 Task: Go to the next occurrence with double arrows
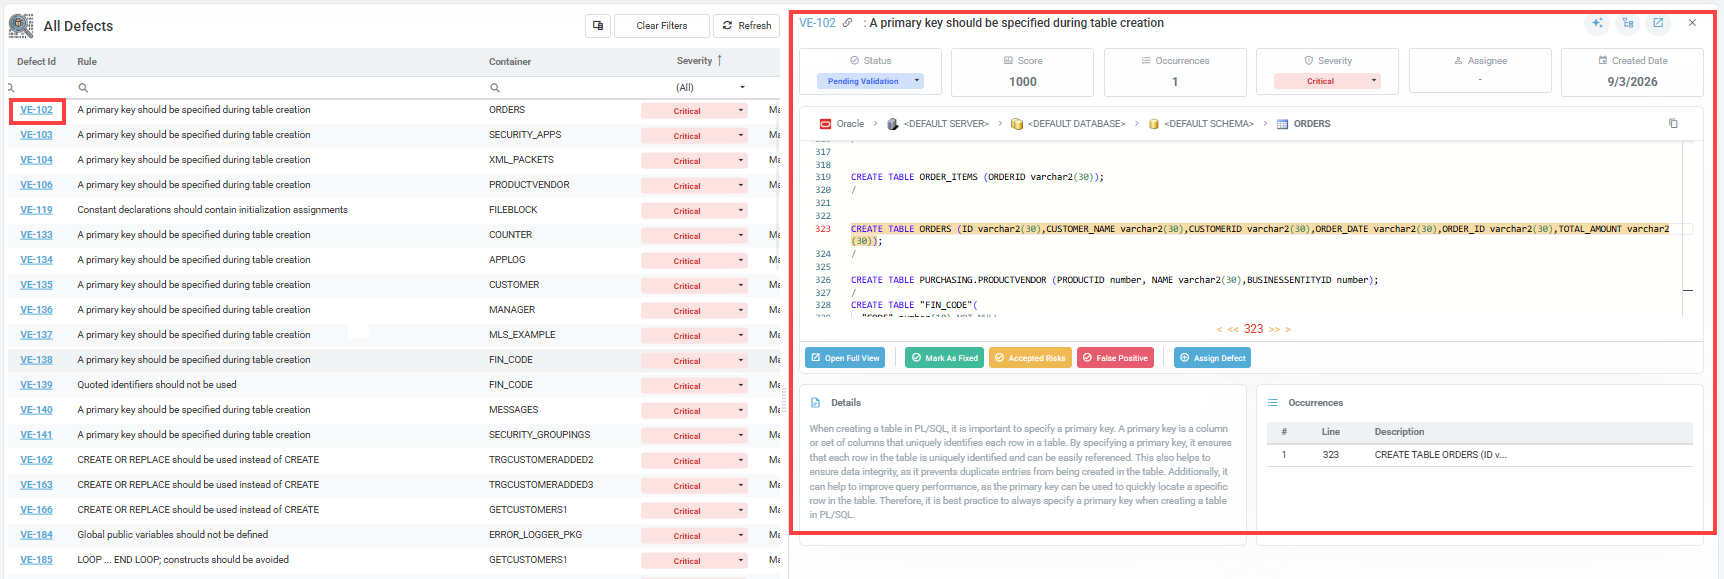(x=1275, y=329)
